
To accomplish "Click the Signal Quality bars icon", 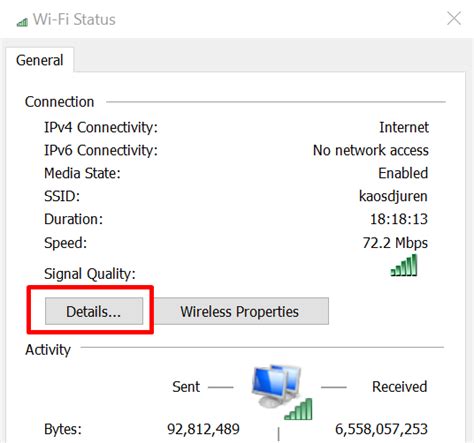I will coord(404,265).
